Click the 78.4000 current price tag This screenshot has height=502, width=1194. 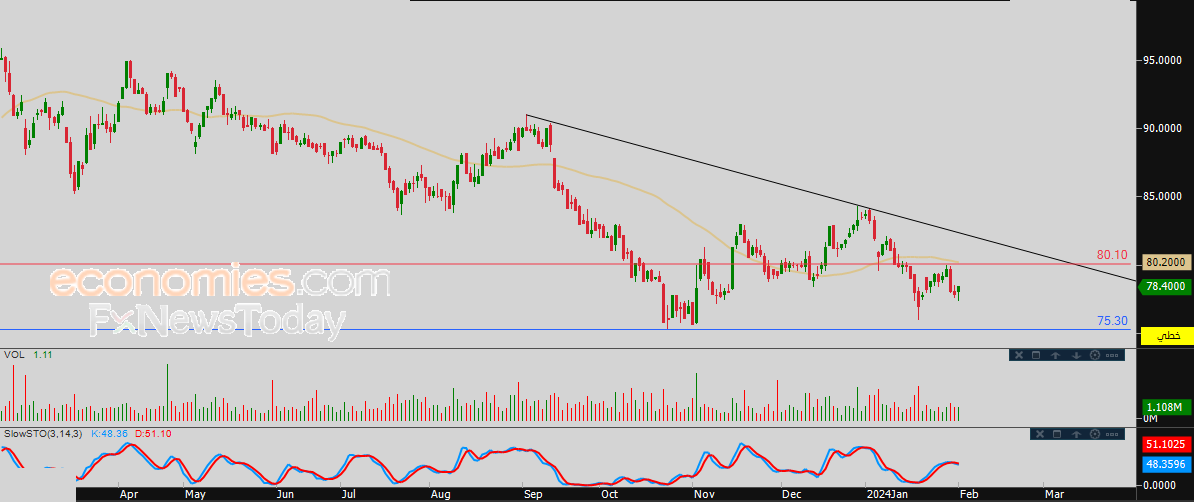click(x=1164, y=287)
